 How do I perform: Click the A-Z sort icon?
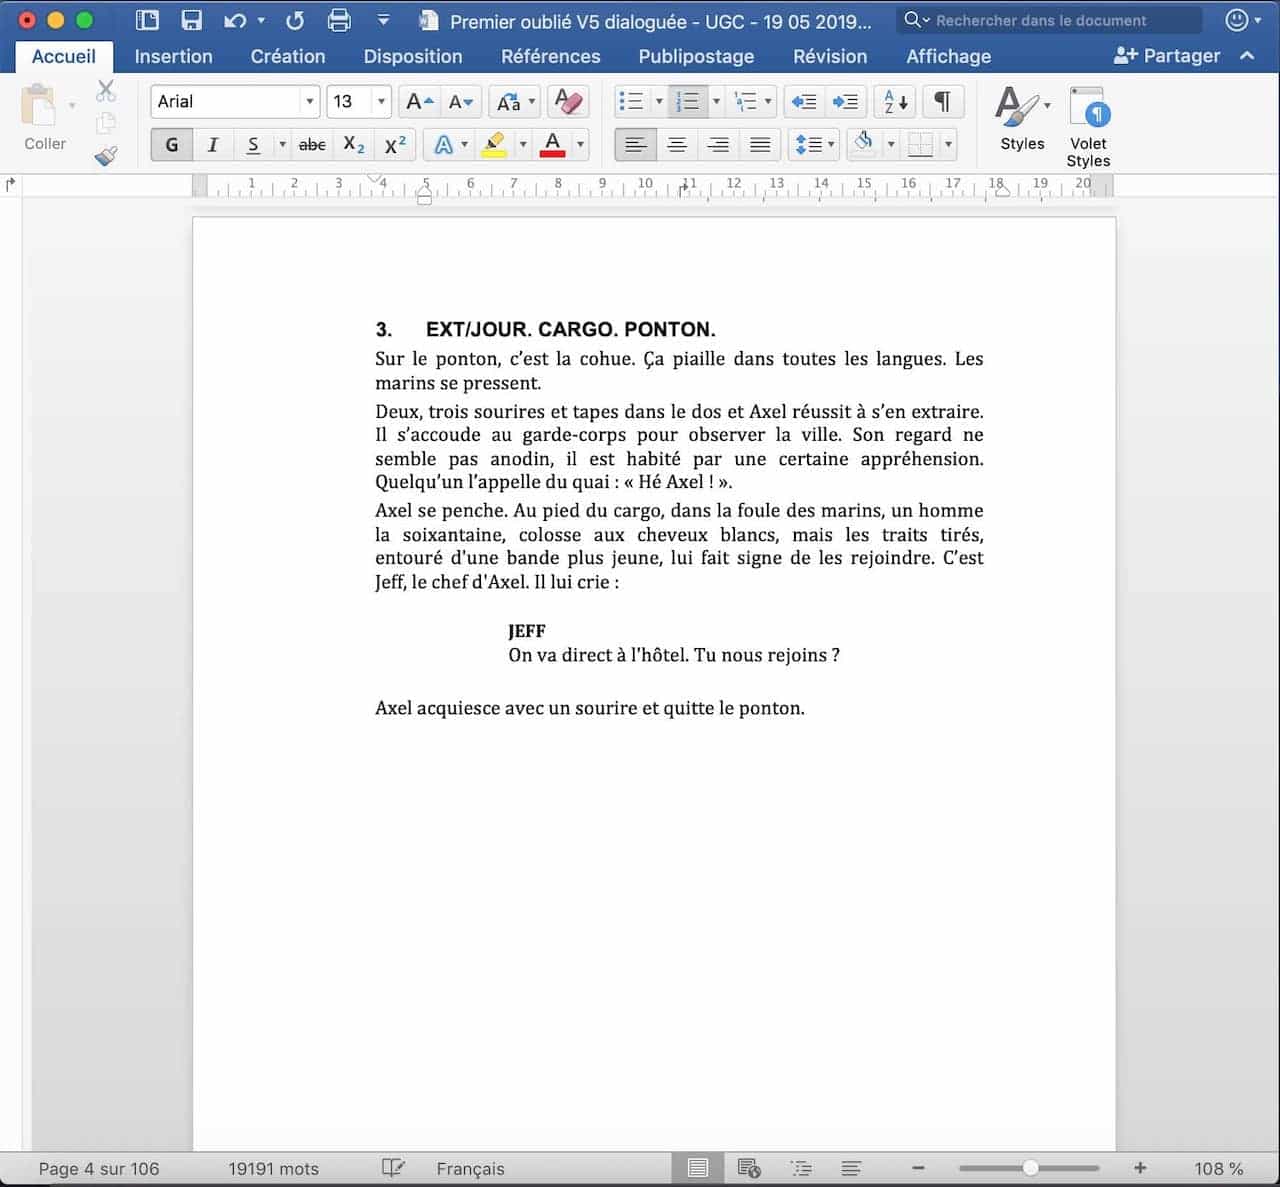coord(895,101)
